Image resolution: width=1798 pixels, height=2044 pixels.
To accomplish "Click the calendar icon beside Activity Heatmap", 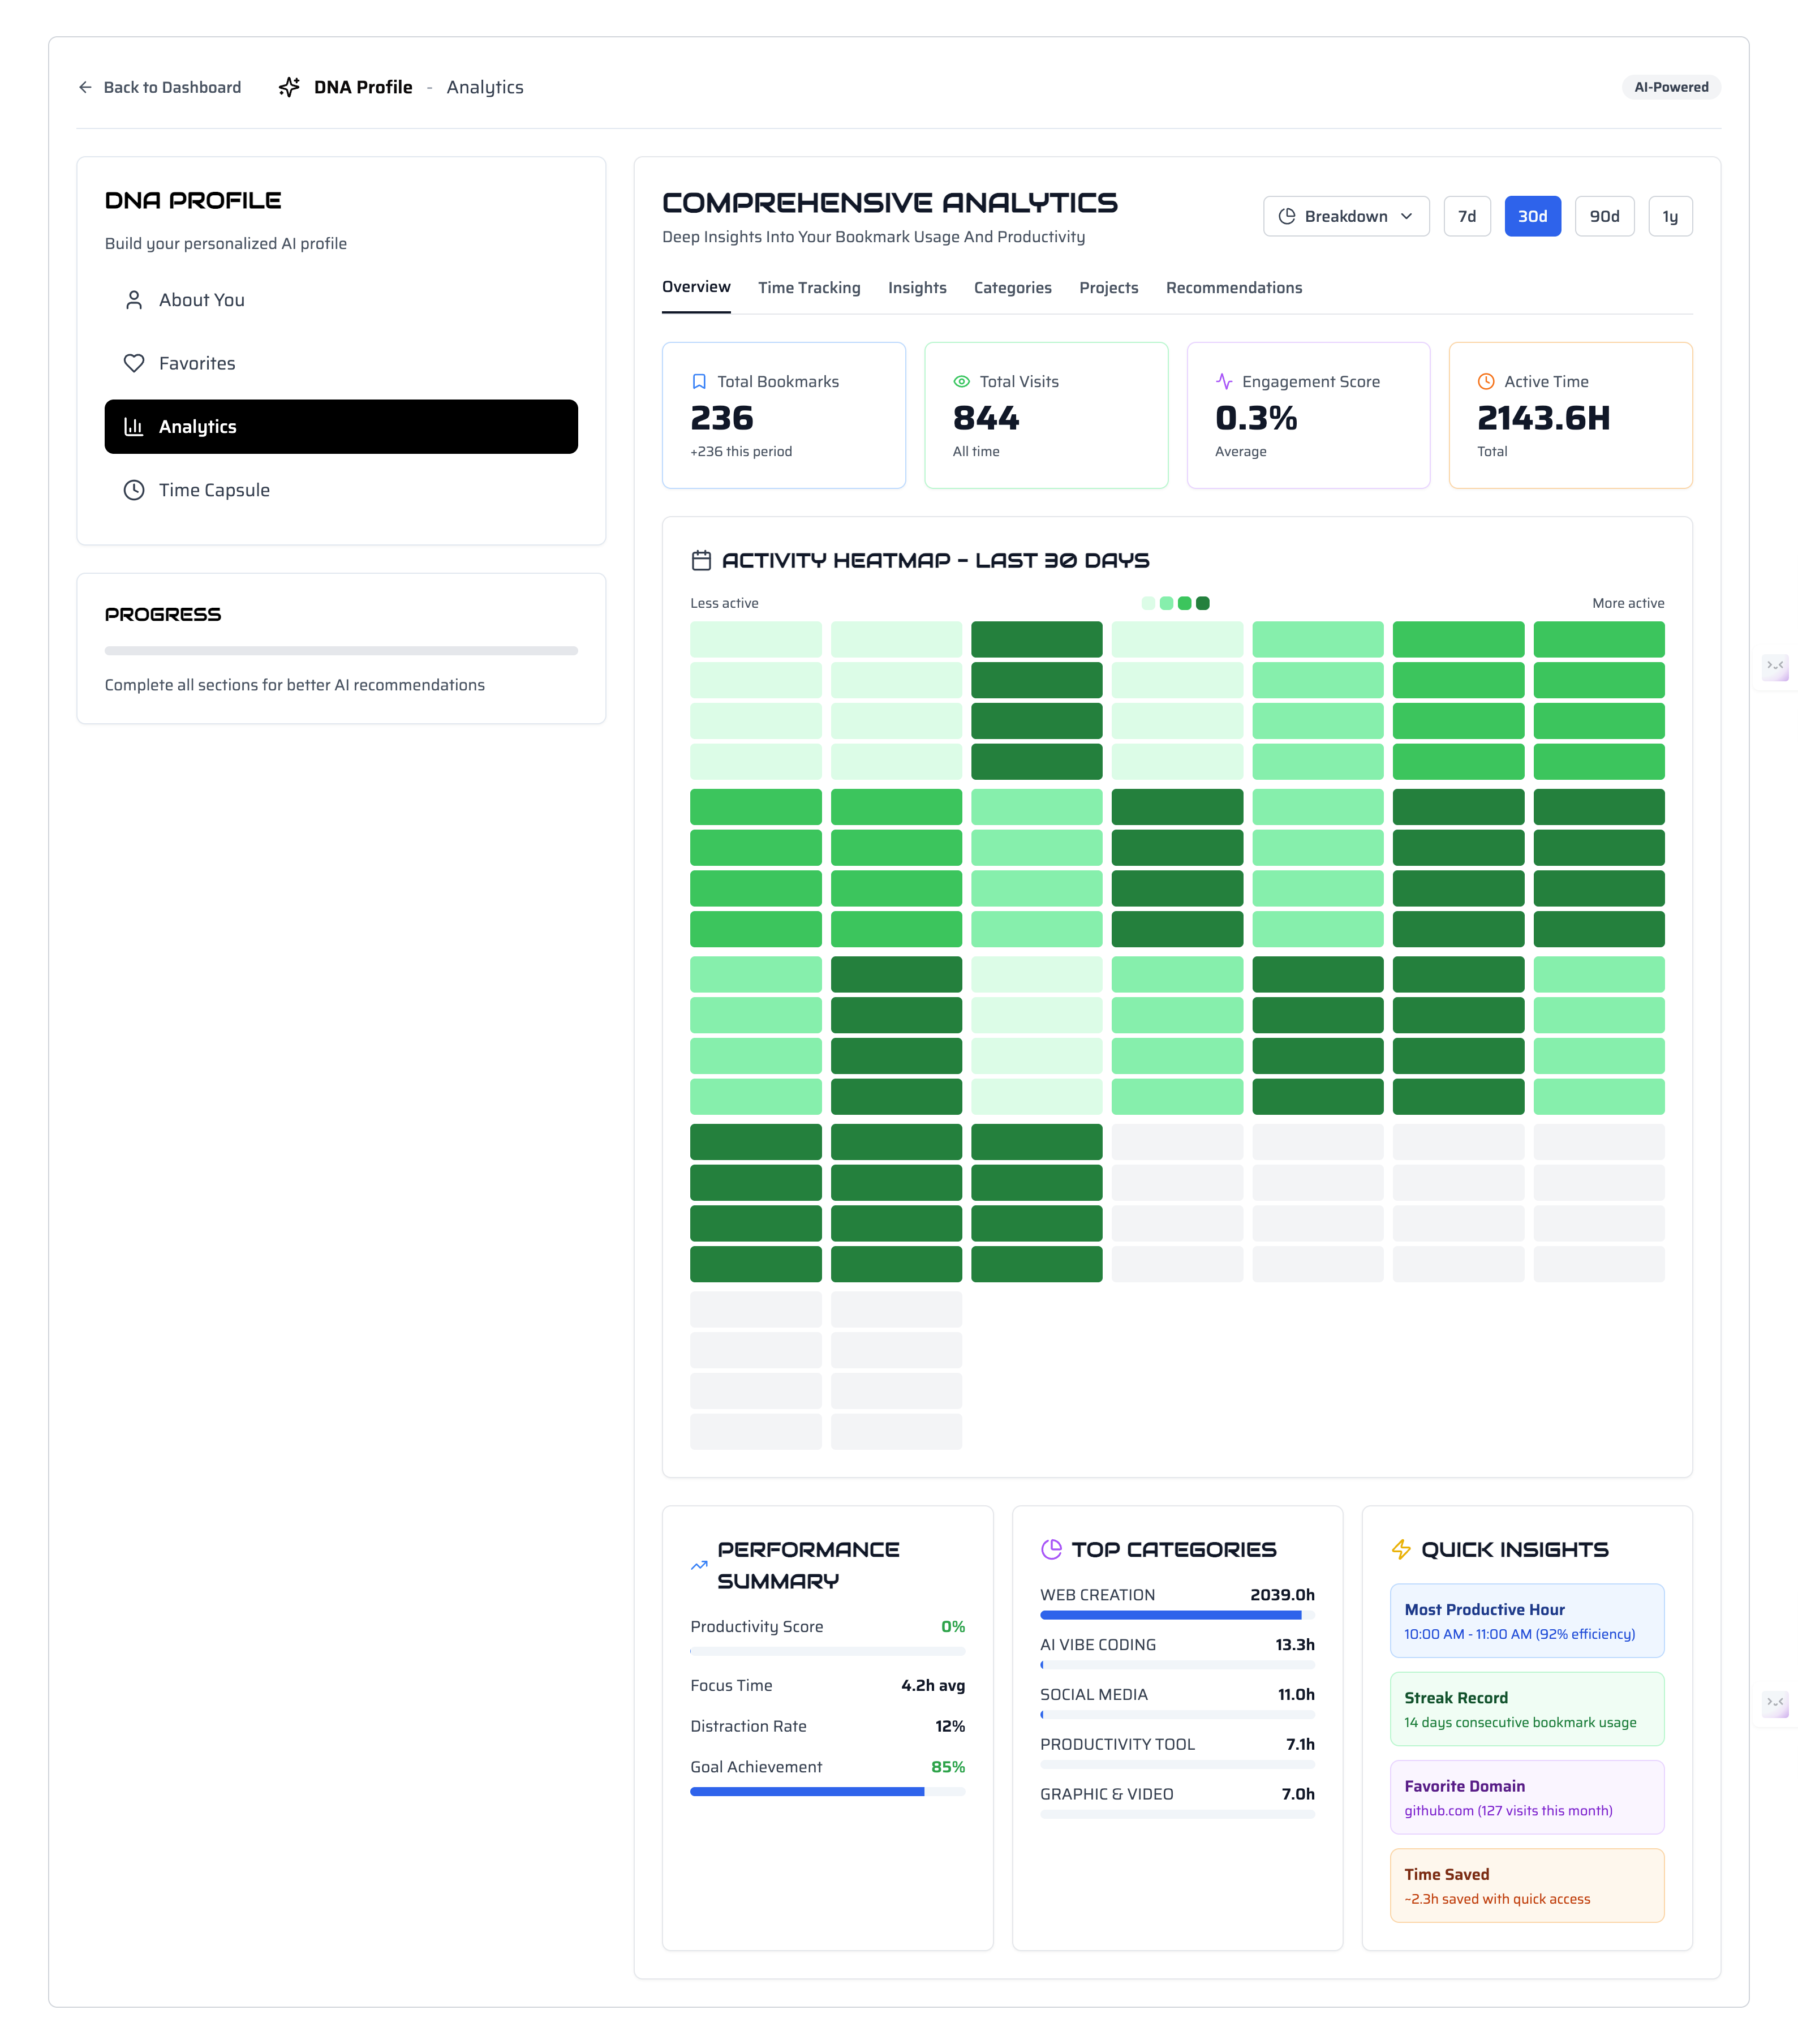I will (703, 560).
